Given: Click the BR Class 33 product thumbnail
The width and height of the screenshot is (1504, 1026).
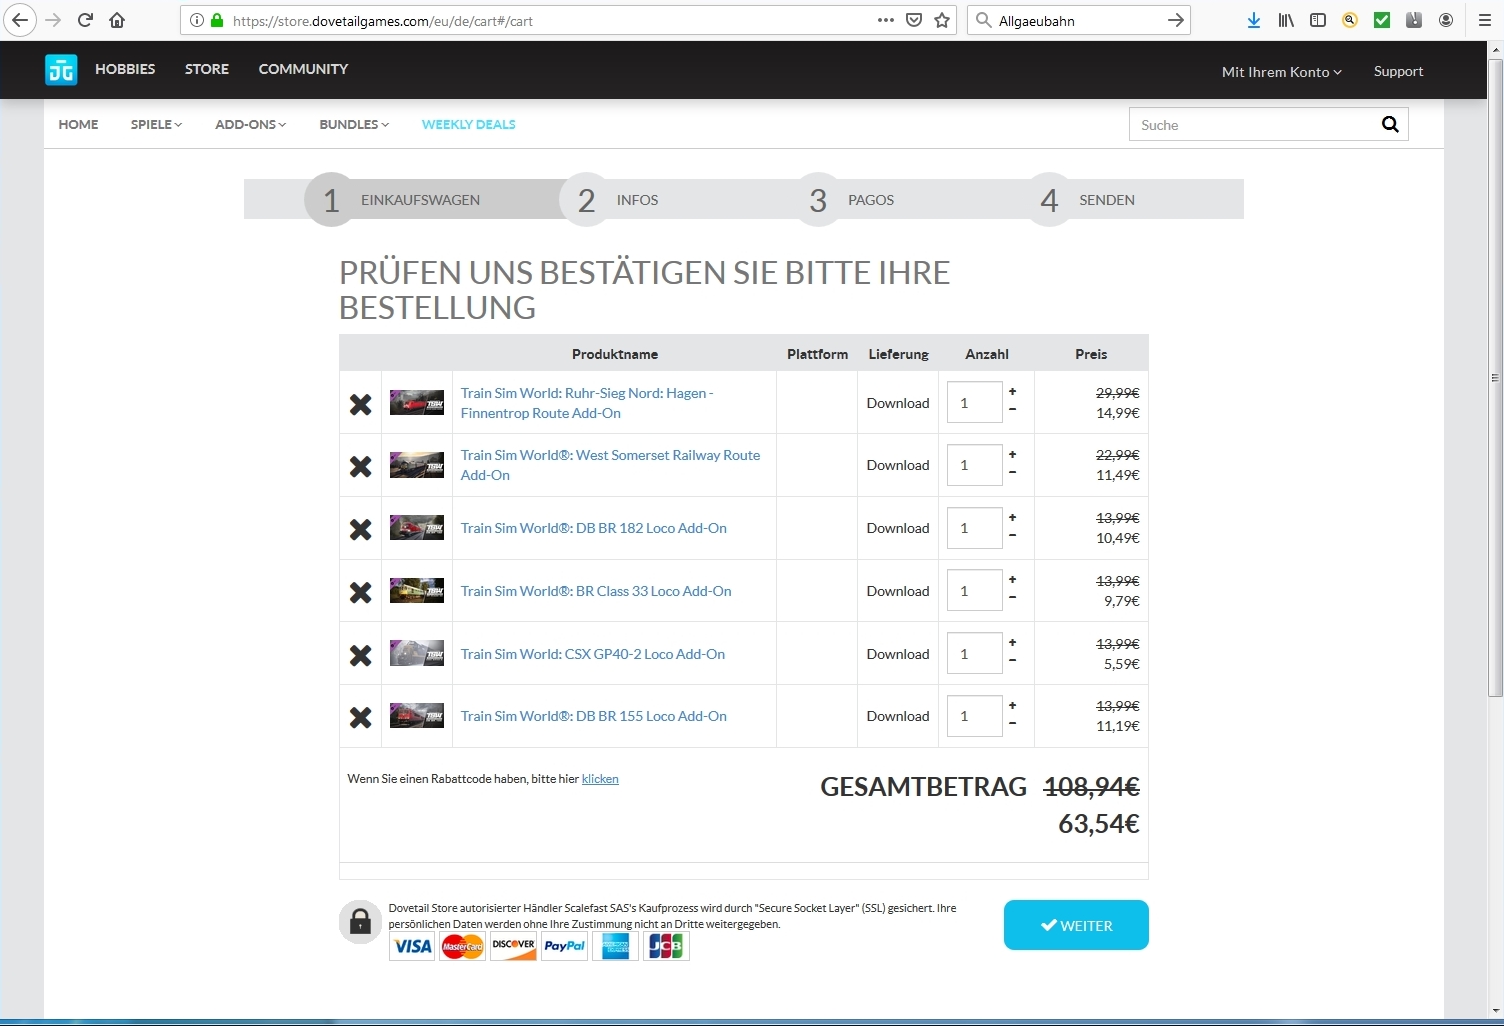Looking at the screenshot, I should click(417, 591).
